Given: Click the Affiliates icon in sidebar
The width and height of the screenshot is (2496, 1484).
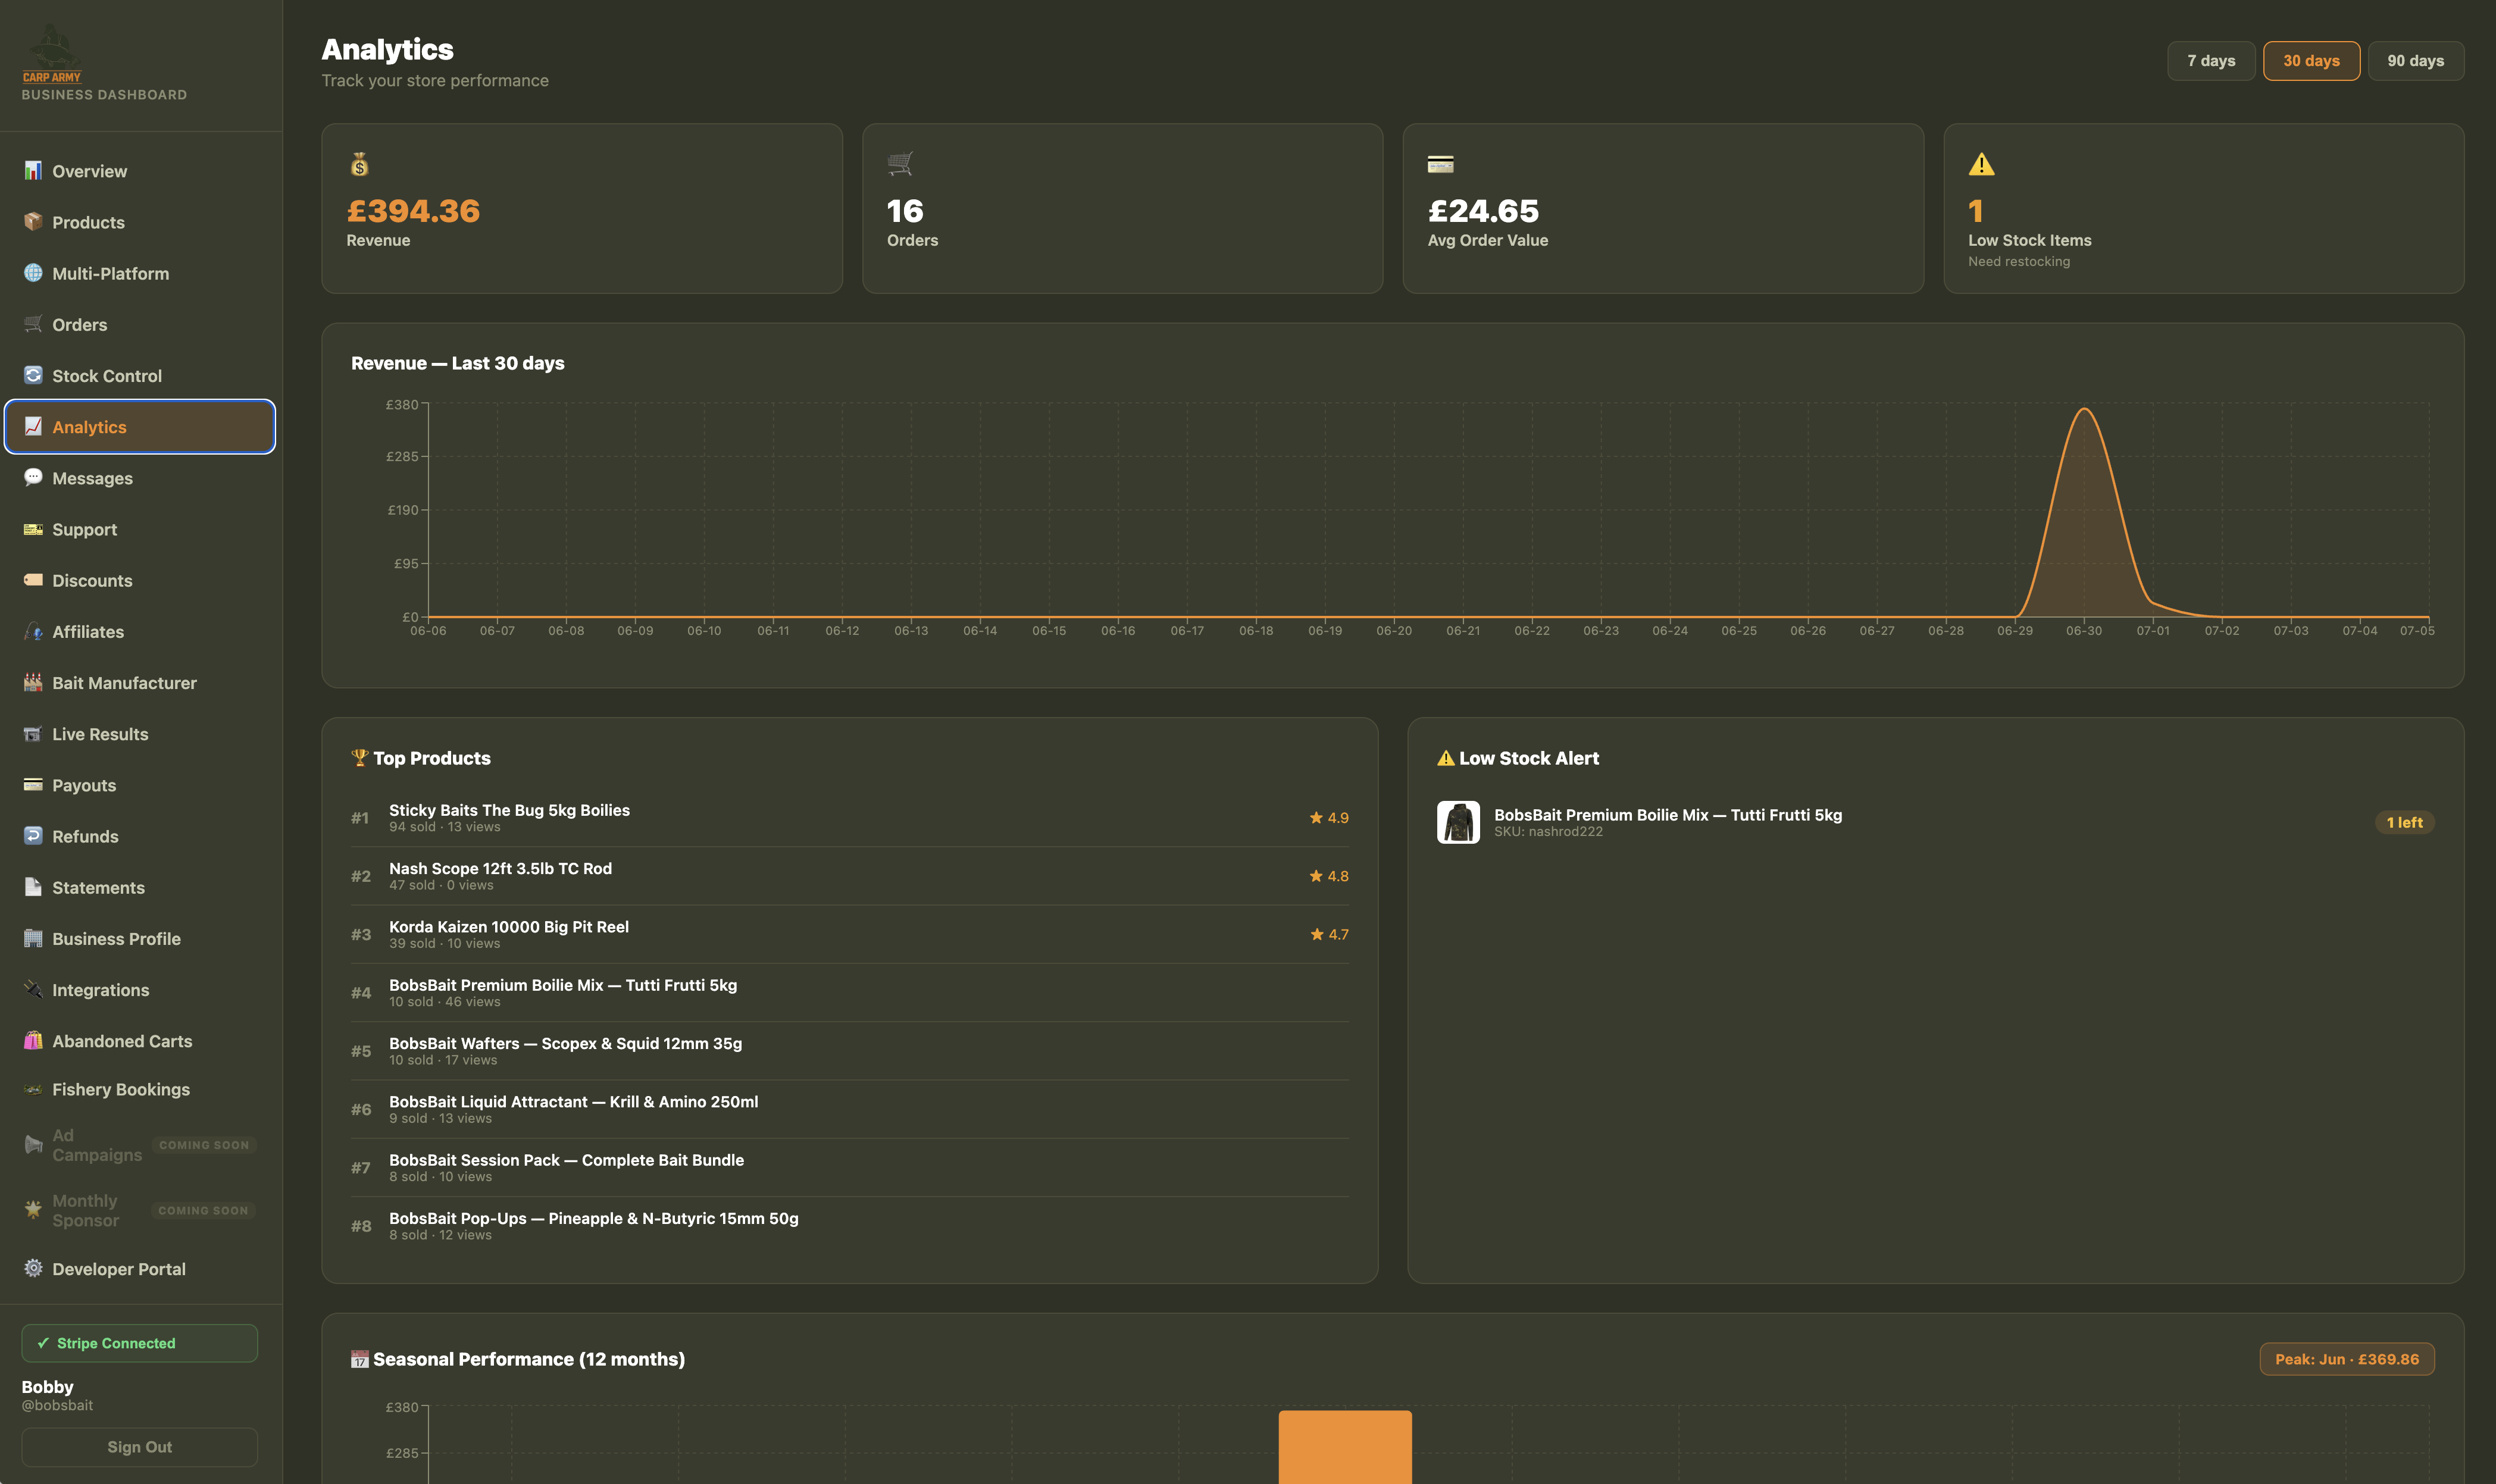Looking at the screenshot, I should (33, 631).
